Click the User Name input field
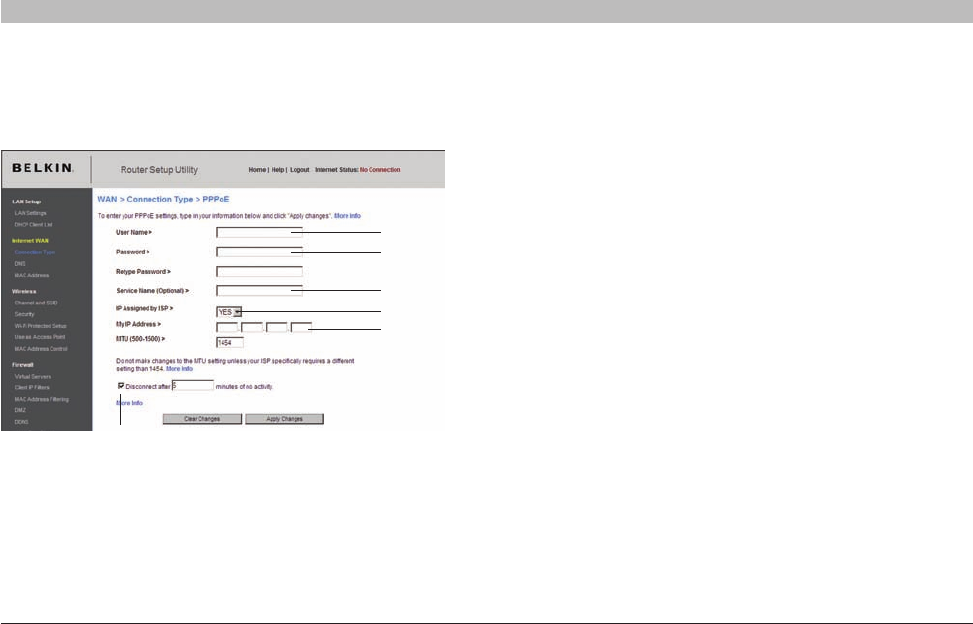This screenshot has height=624, width=973. (x=259, y=232)
